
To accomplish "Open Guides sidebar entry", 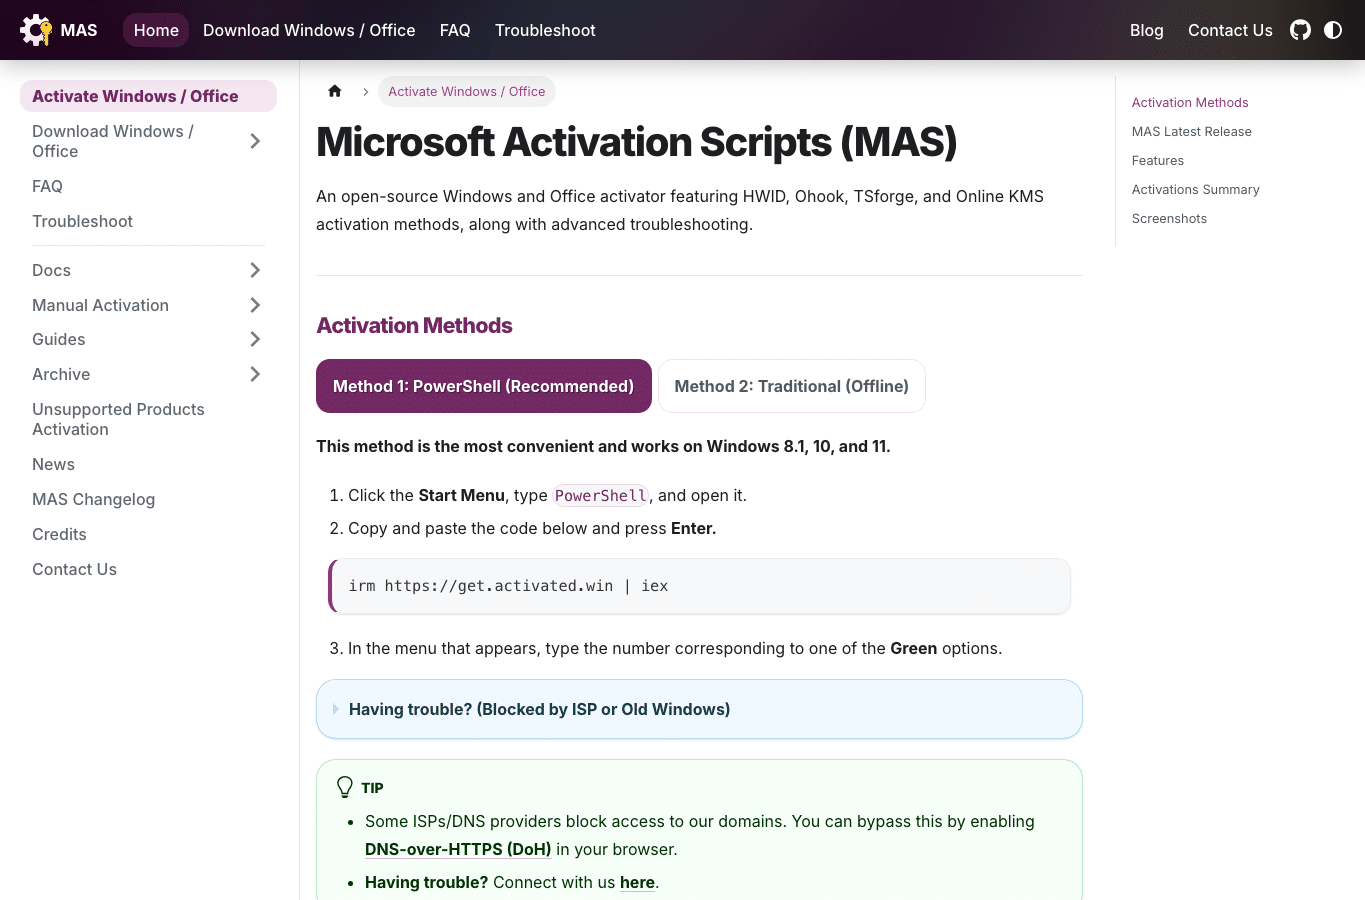I will 58,339.
